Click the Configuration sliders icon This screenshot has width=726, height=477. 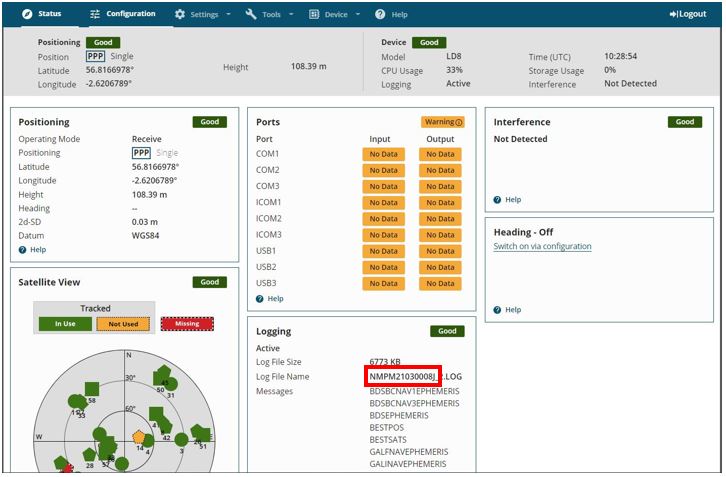[x=95, y=14]
